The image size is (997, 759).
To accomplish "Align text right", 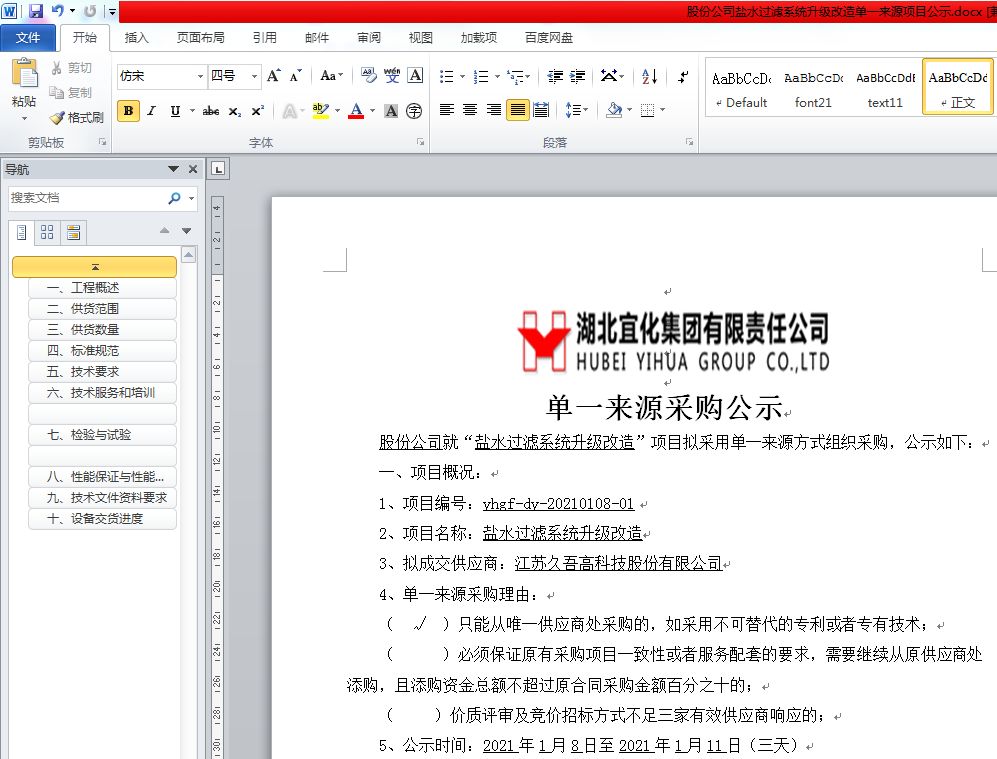I will coord(493,110).
